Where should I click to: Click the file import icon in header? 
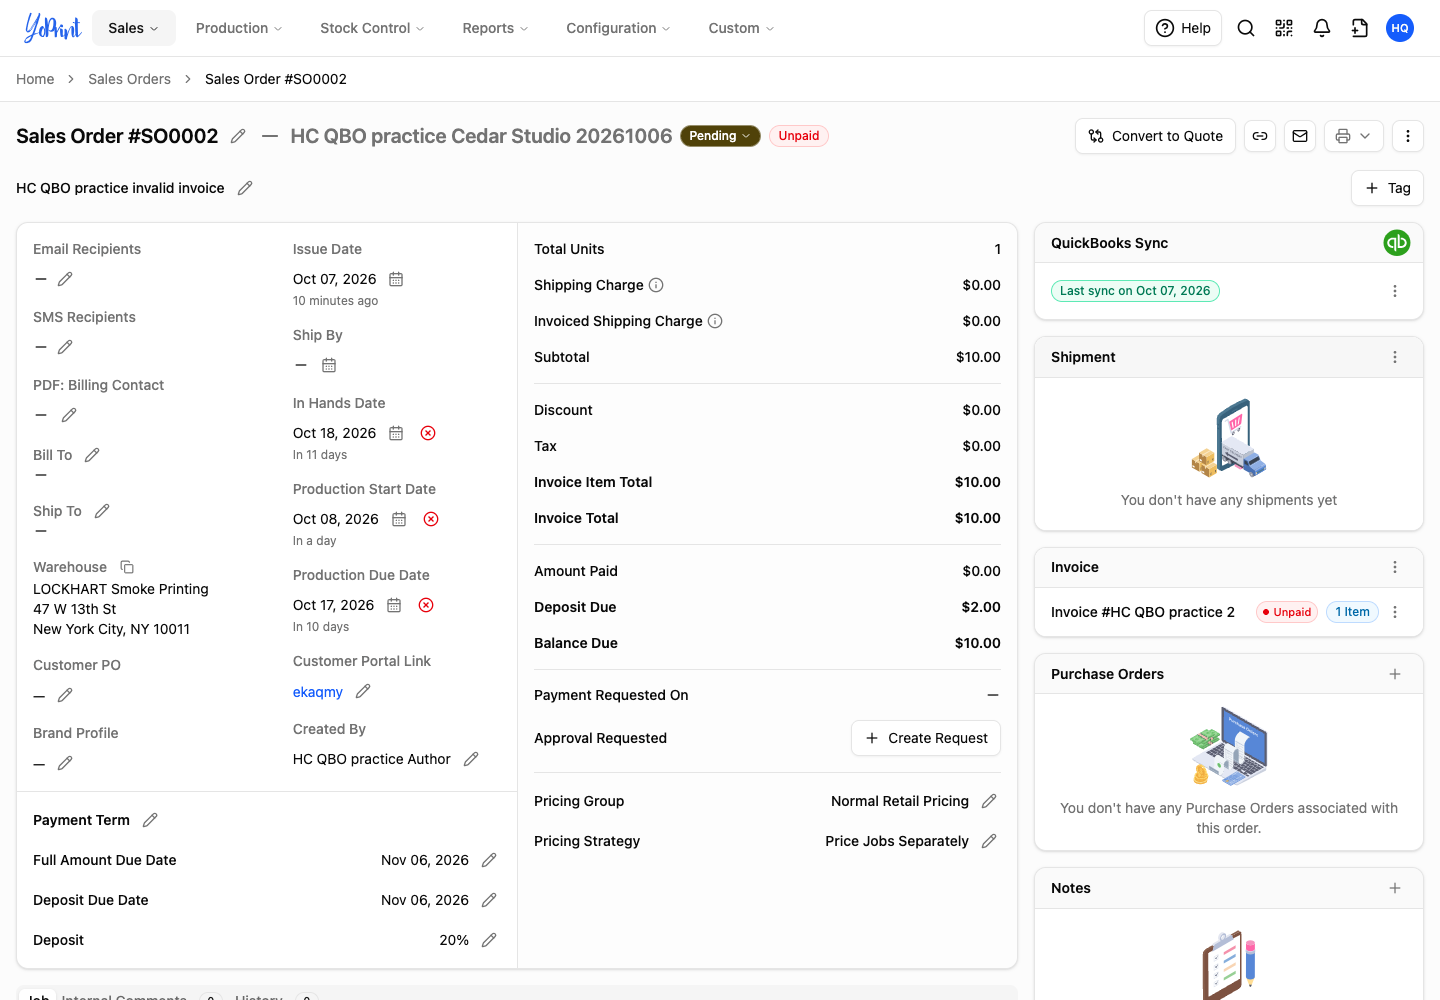tap(1360, 28)
